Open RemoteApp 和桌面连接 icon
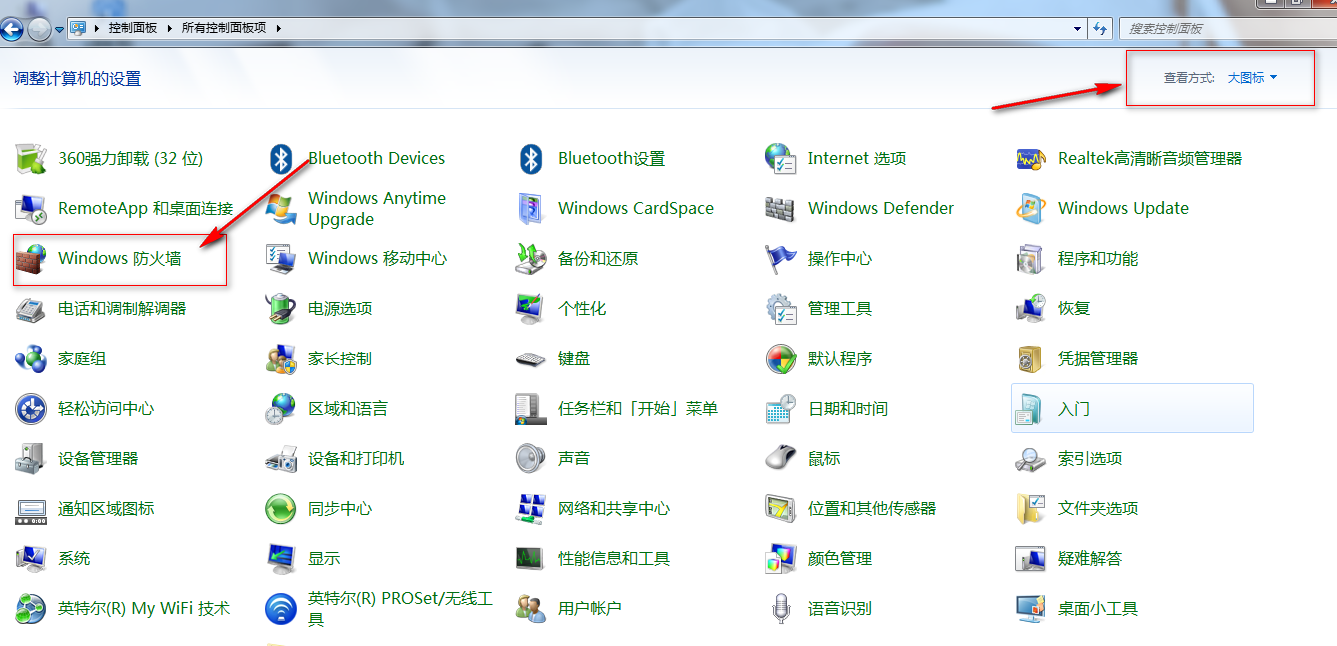This screenshot has height=646, width=1337. pyautogui.click(x=31, y=208)
